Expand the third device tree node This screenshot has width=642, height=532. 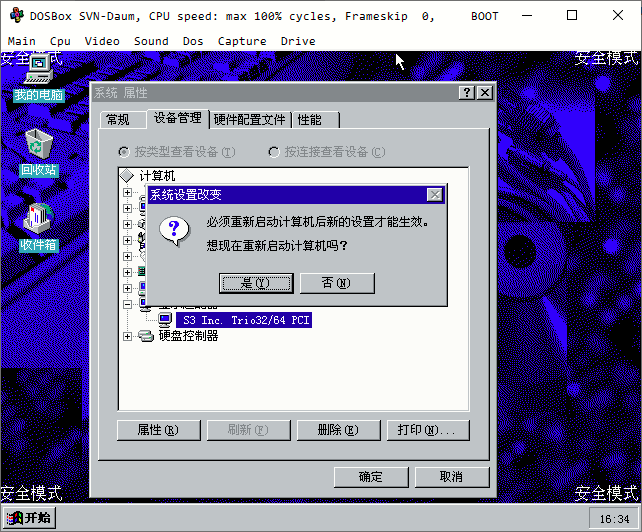[x=127, y=224]
